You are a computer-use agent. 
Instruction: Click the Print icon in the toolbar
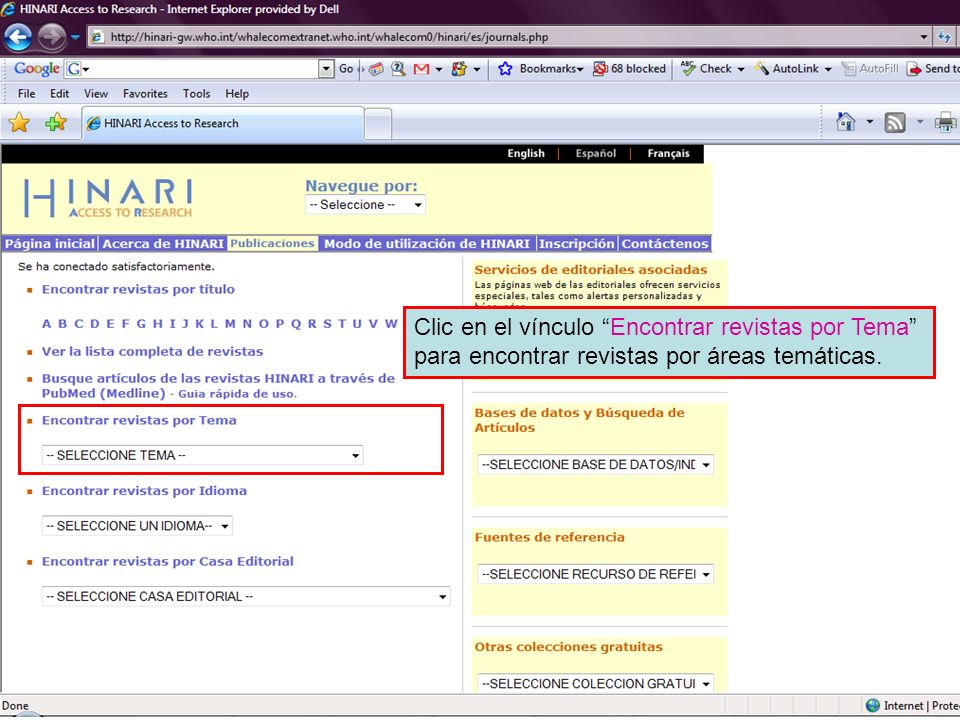945,123
